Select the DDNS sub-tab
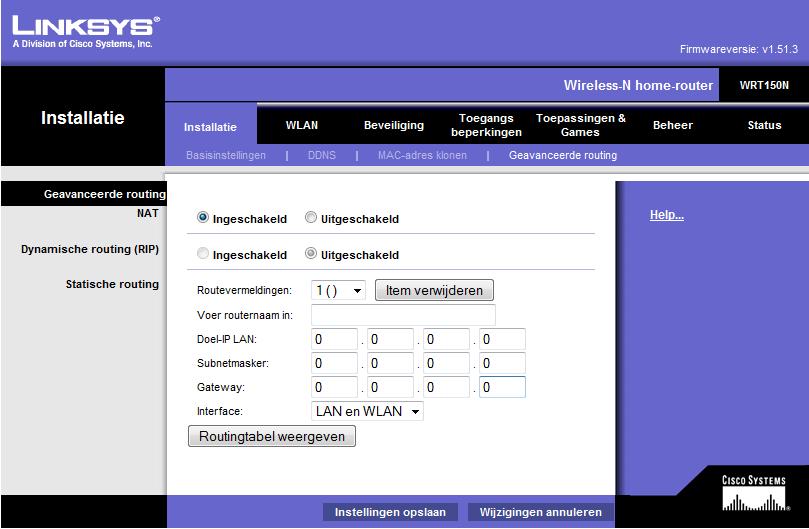The height and width of the screenshot is (529, 809). [322, 155]
